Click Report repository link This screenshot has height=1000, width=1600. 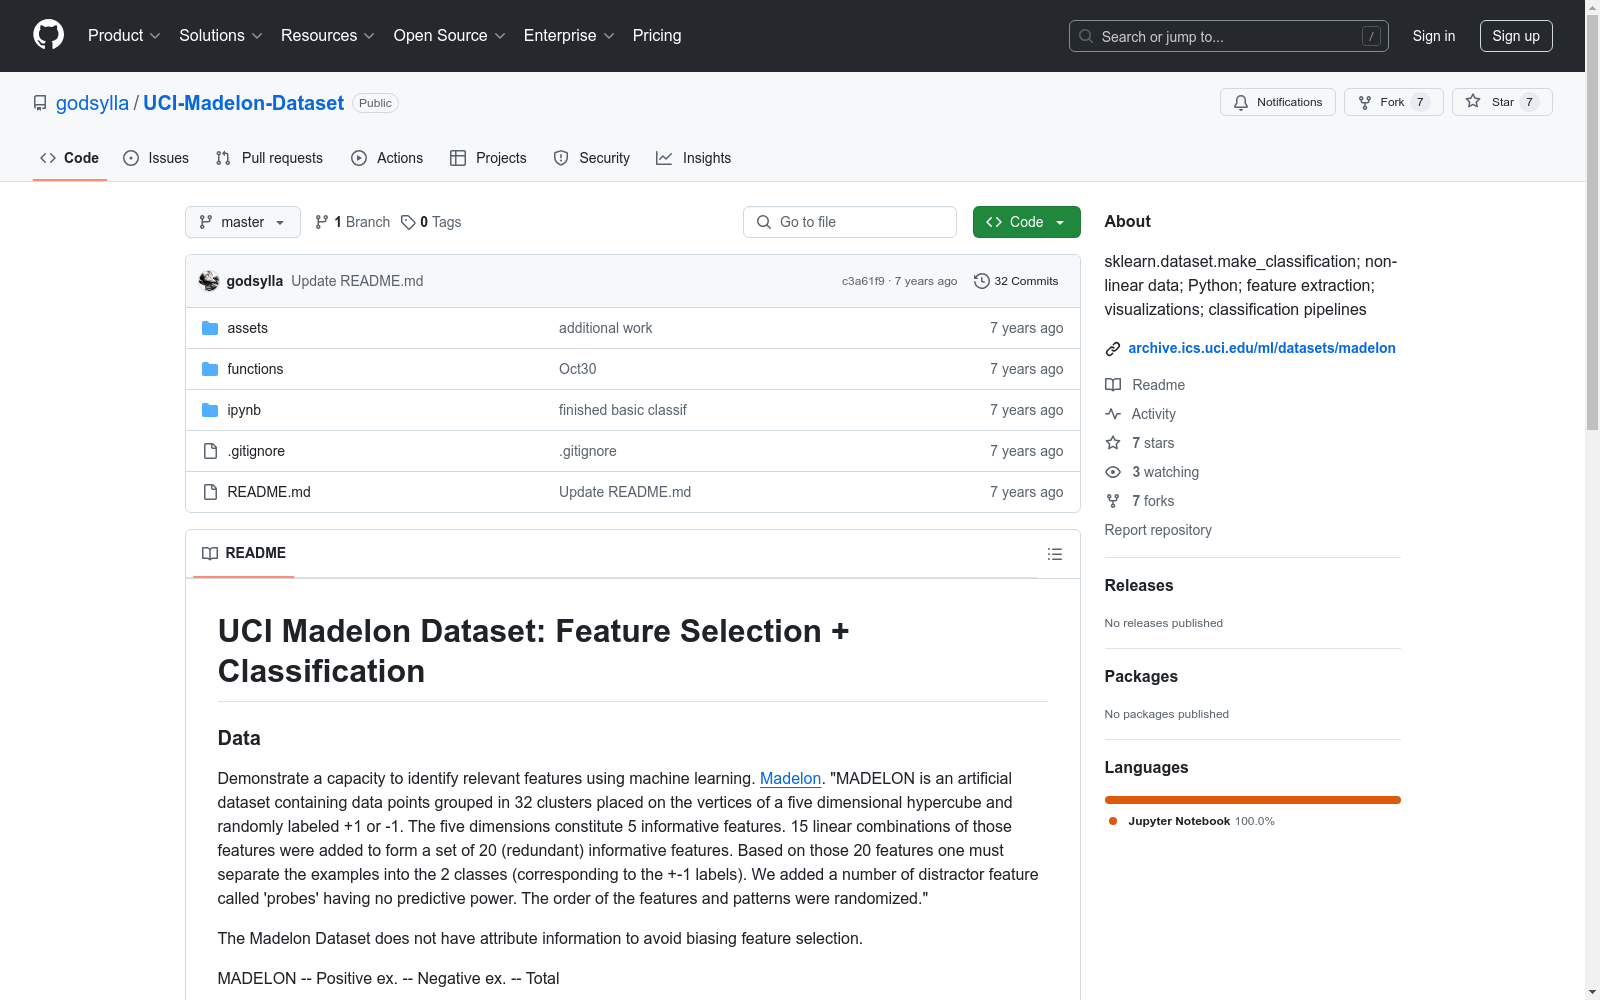pos(1158,530)
